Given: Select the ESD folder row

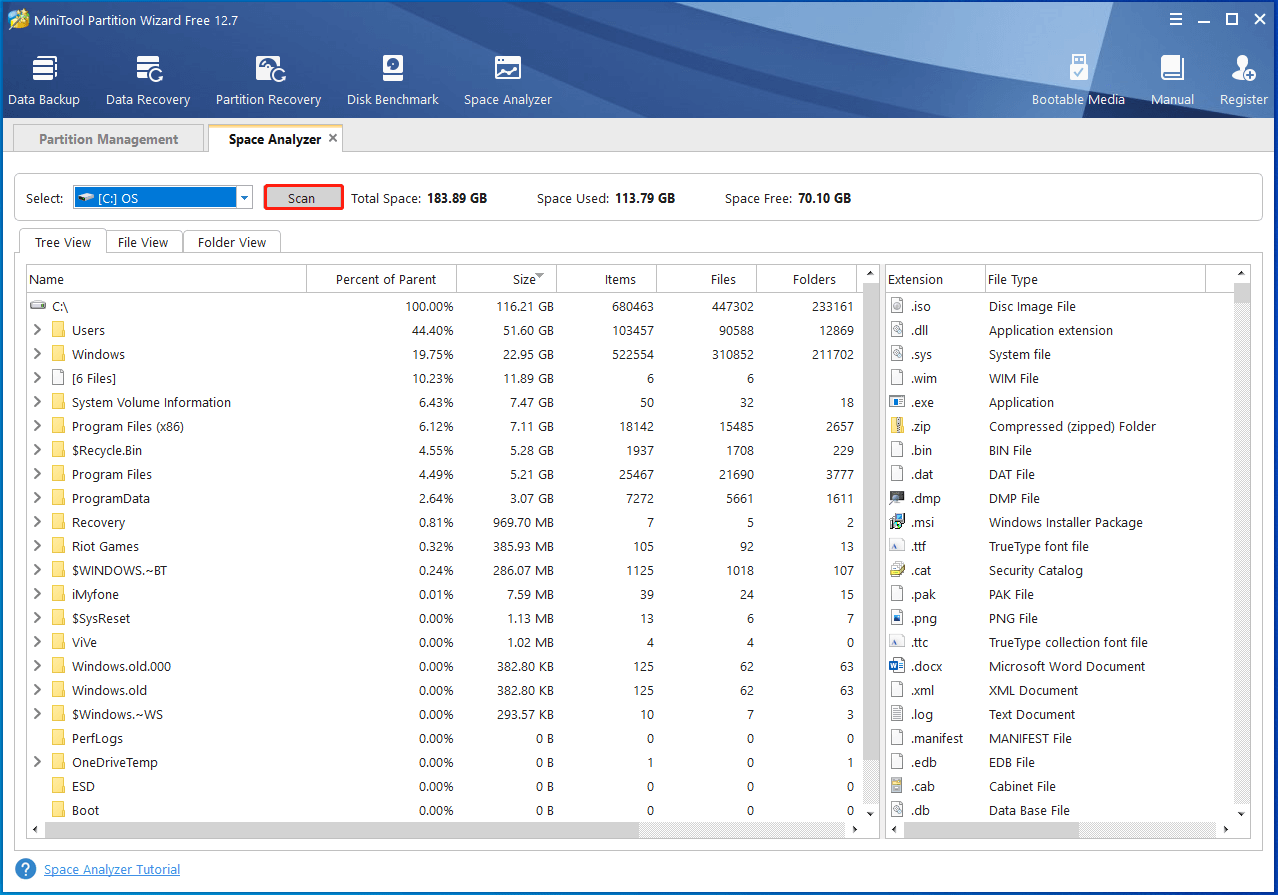Looking at the screenshot, I should 444,786.
